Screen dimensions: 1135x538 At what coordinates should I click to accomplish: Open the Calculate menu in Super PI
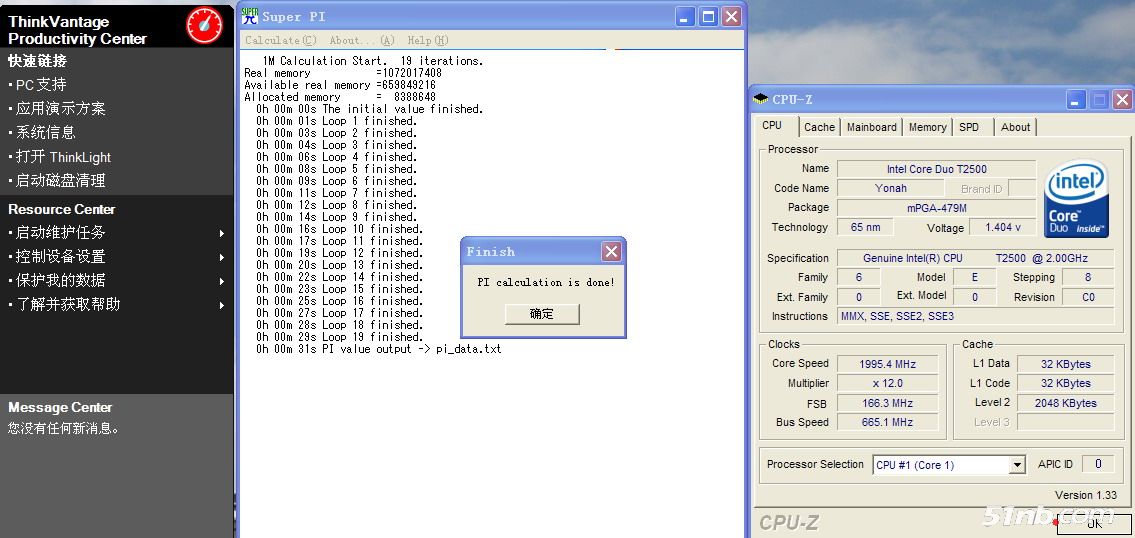(280, 40)
